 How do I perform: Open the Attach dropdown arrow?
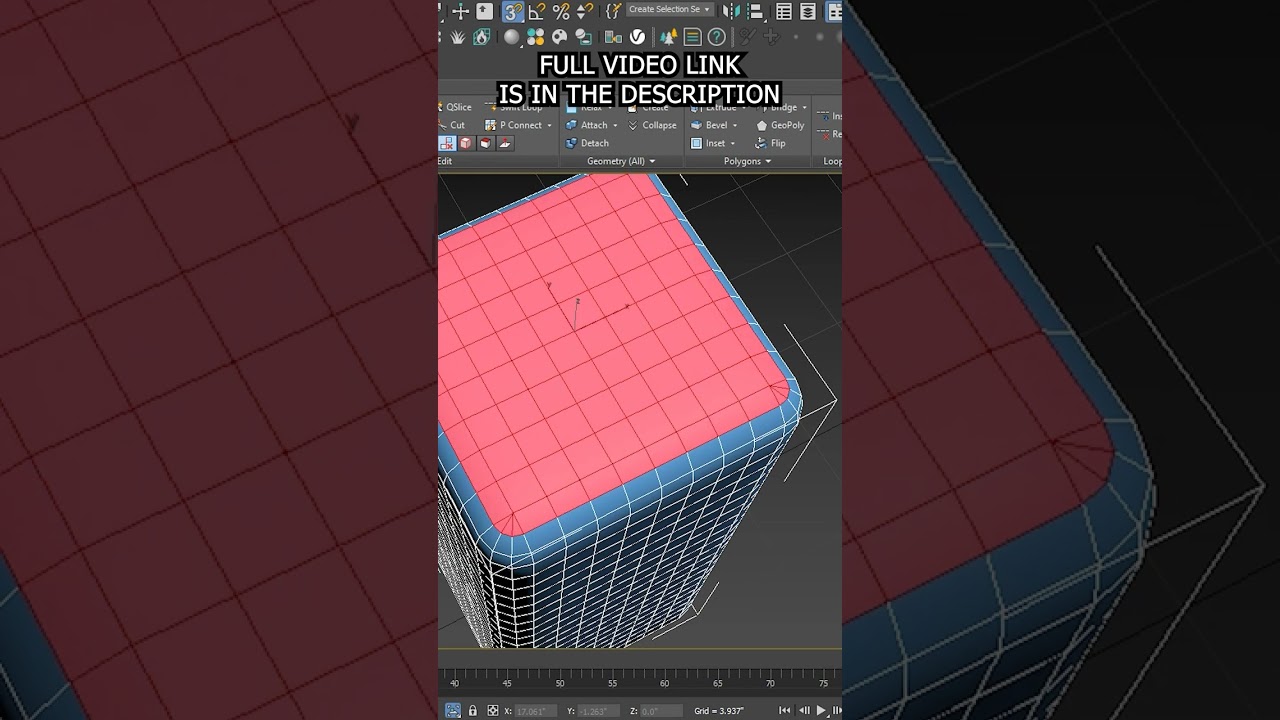(615, 126)
